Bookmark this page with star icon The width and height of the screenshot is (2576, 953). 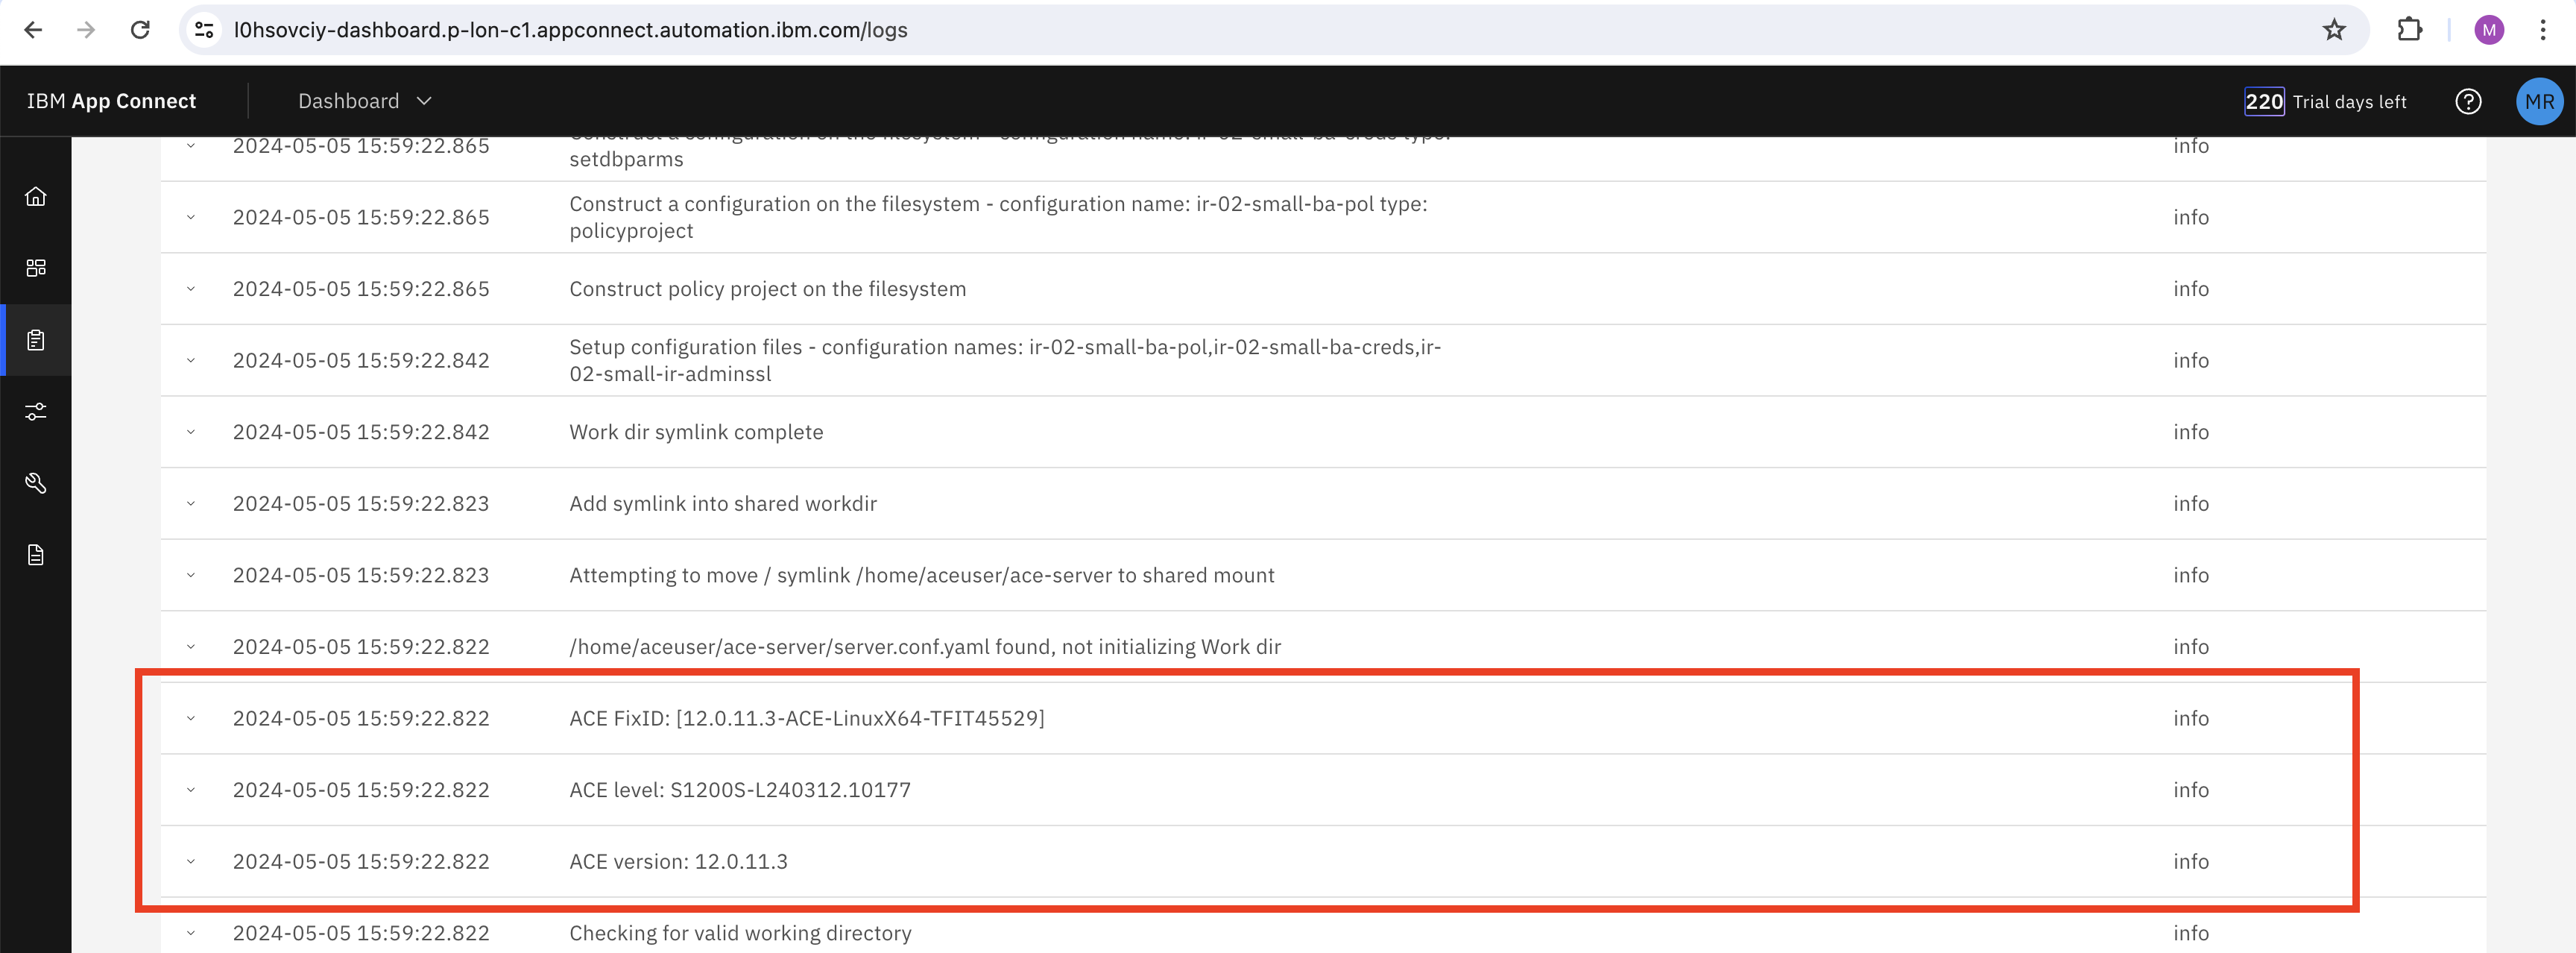click(x=2333, y=30)
